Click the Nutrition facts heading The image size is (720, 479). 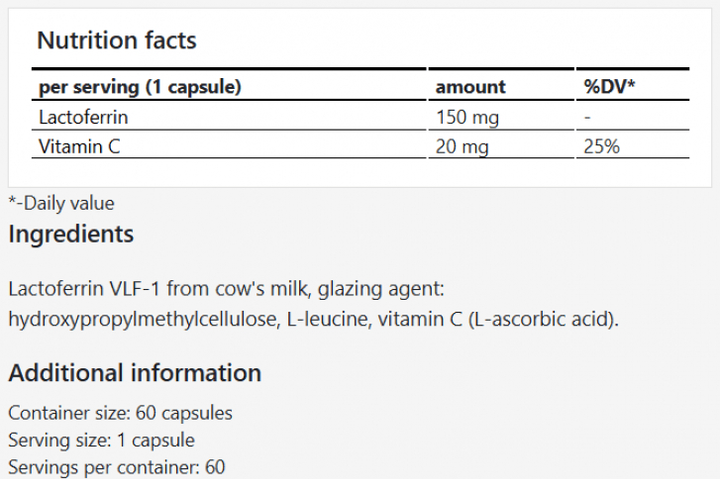coord(116,41)
